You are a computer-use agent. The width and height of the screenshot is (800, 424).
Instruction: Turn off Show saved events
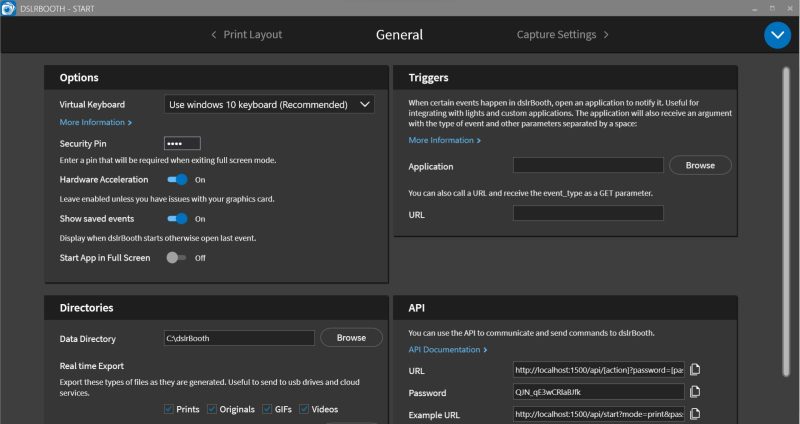(177, 219)
